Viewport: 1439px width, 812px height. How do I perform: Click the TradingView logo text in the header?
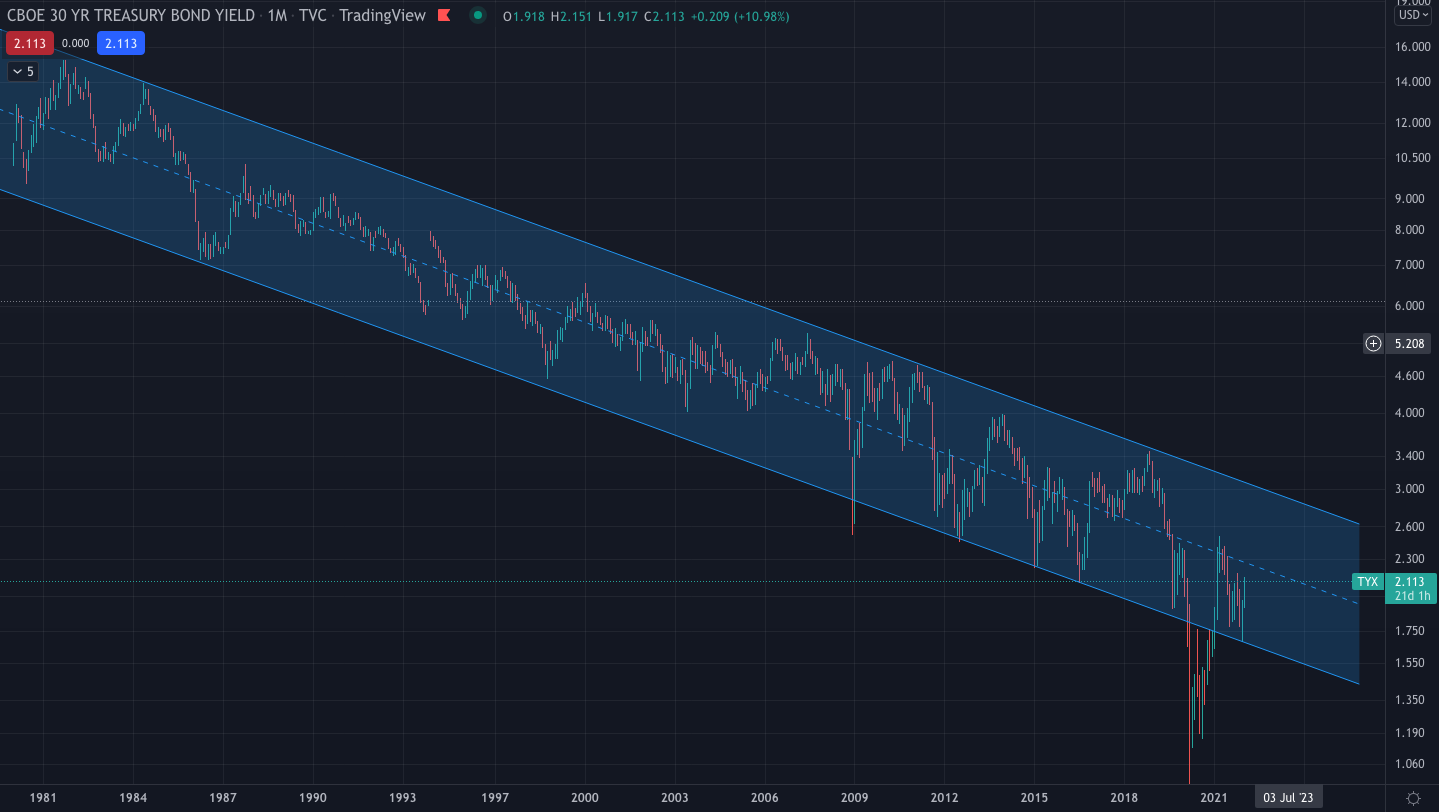click(x=381, y=16)
